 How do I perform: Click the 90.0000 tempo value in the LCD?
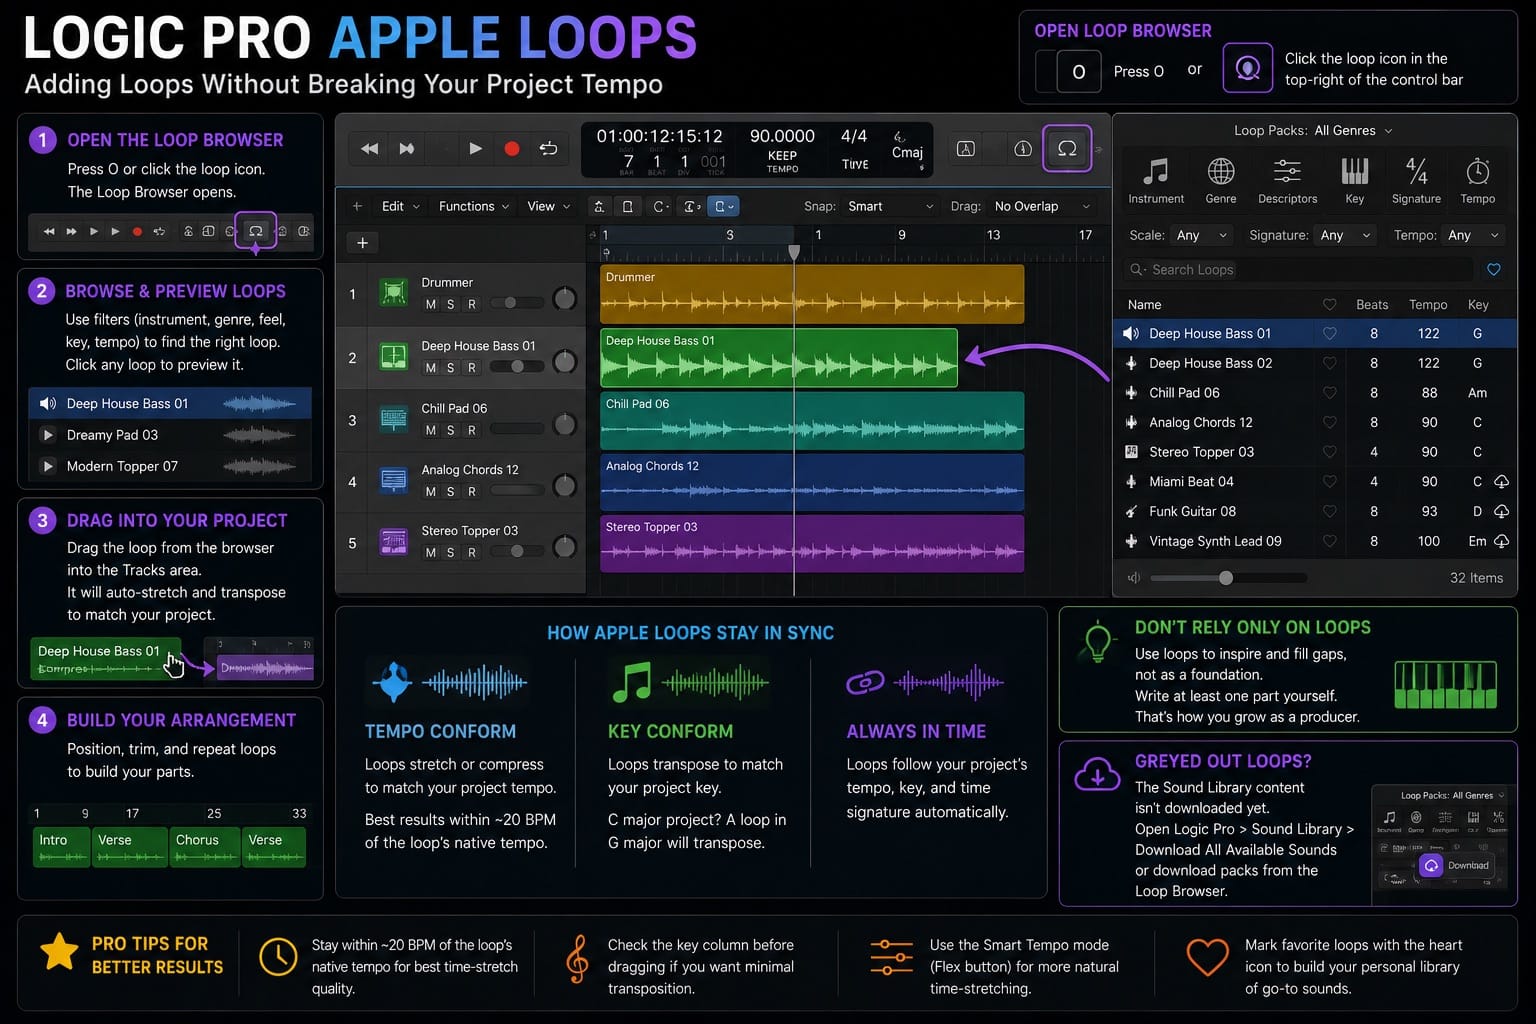pos(782,136)
